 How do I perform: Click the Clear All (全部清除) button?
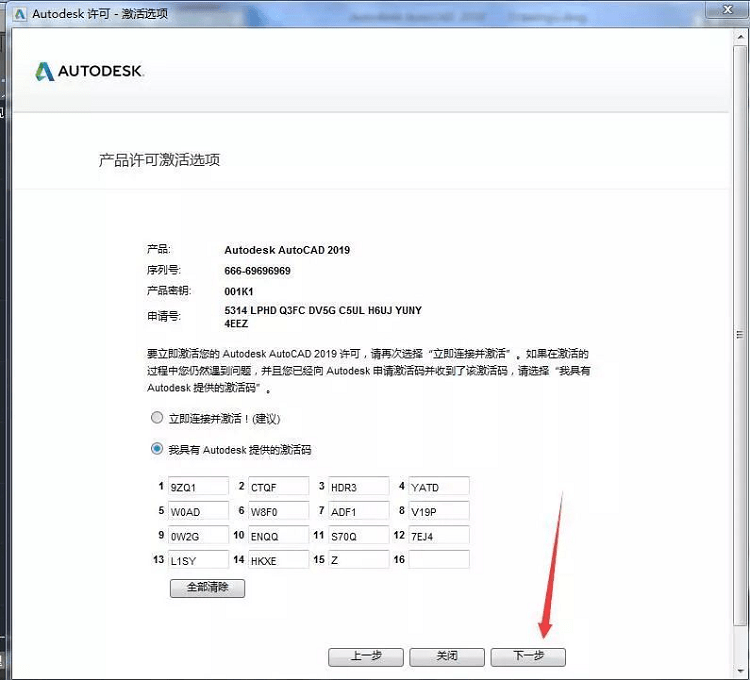pos(208,588)
